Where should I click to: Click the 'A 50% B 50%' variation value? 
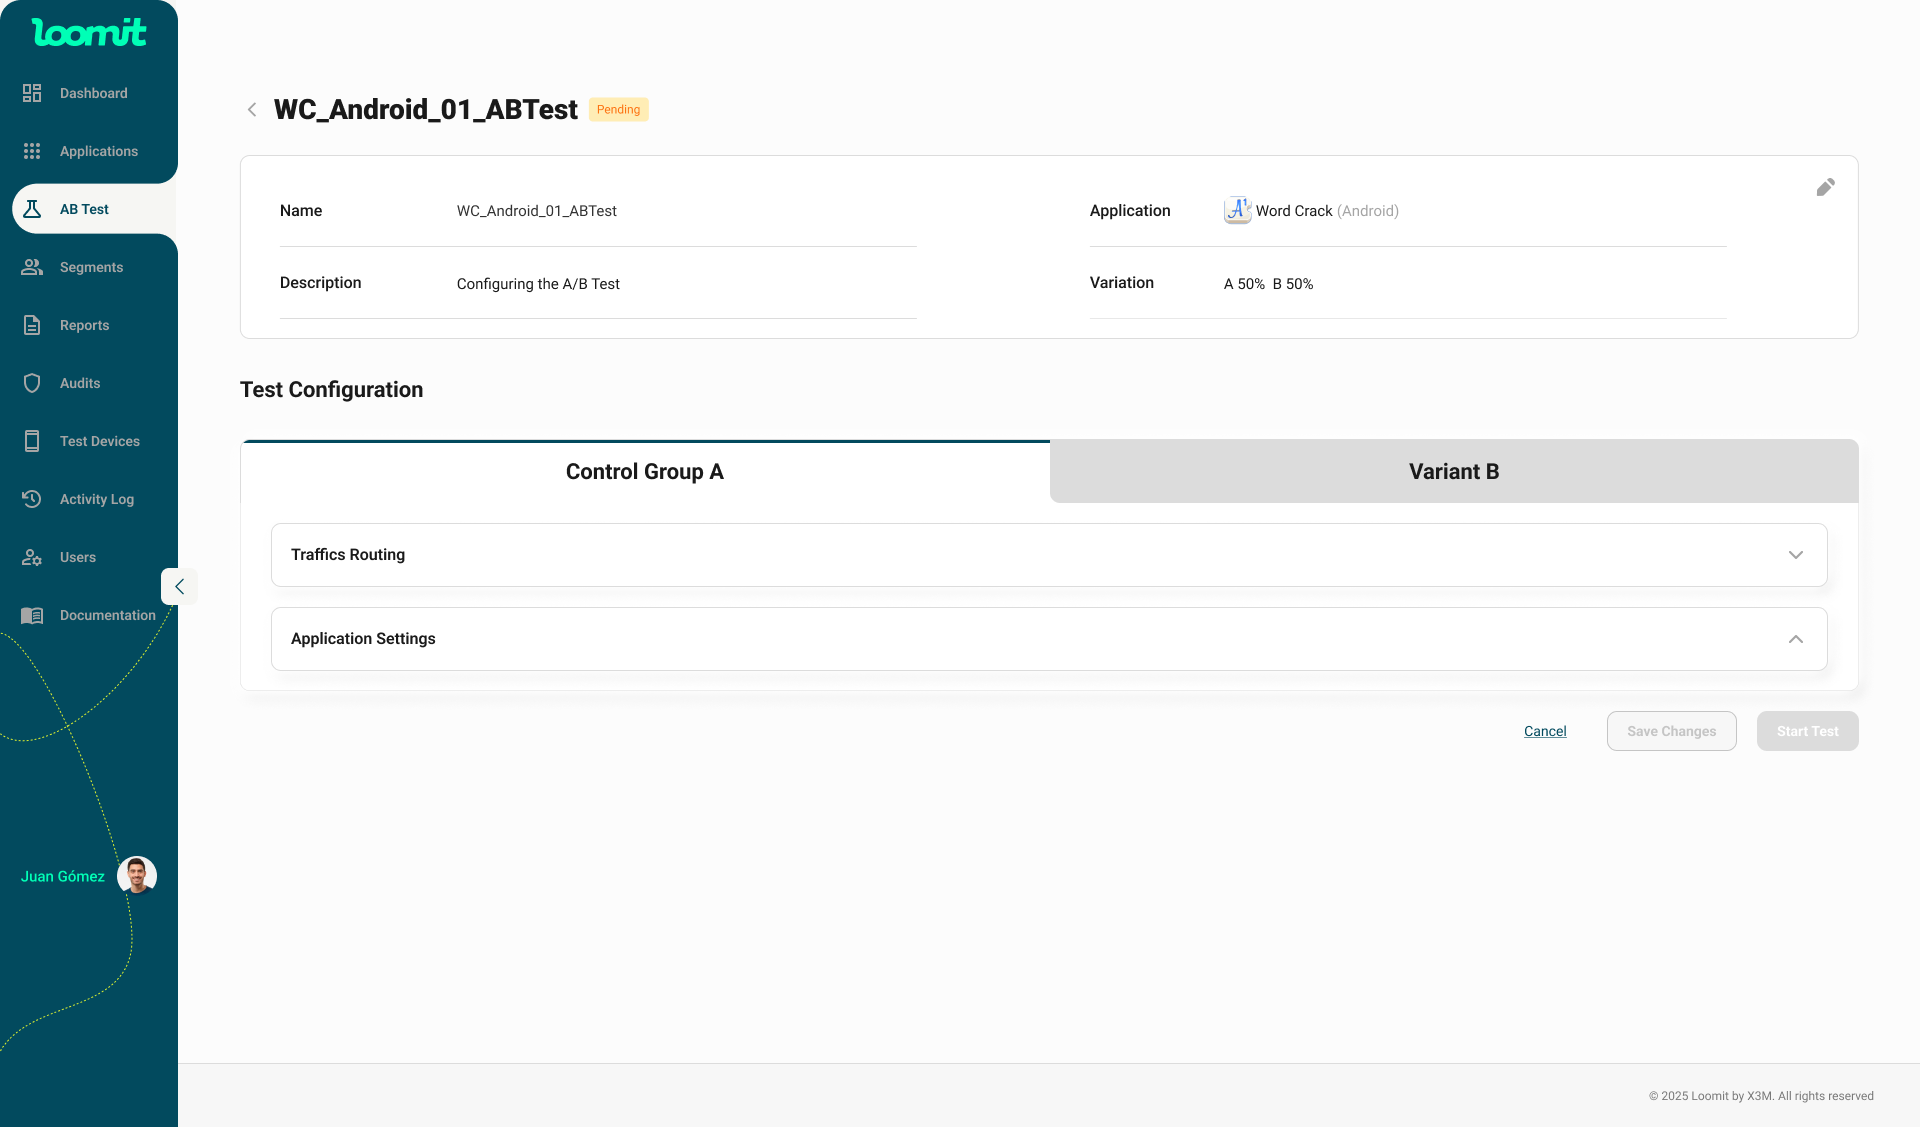(1268, 284)
